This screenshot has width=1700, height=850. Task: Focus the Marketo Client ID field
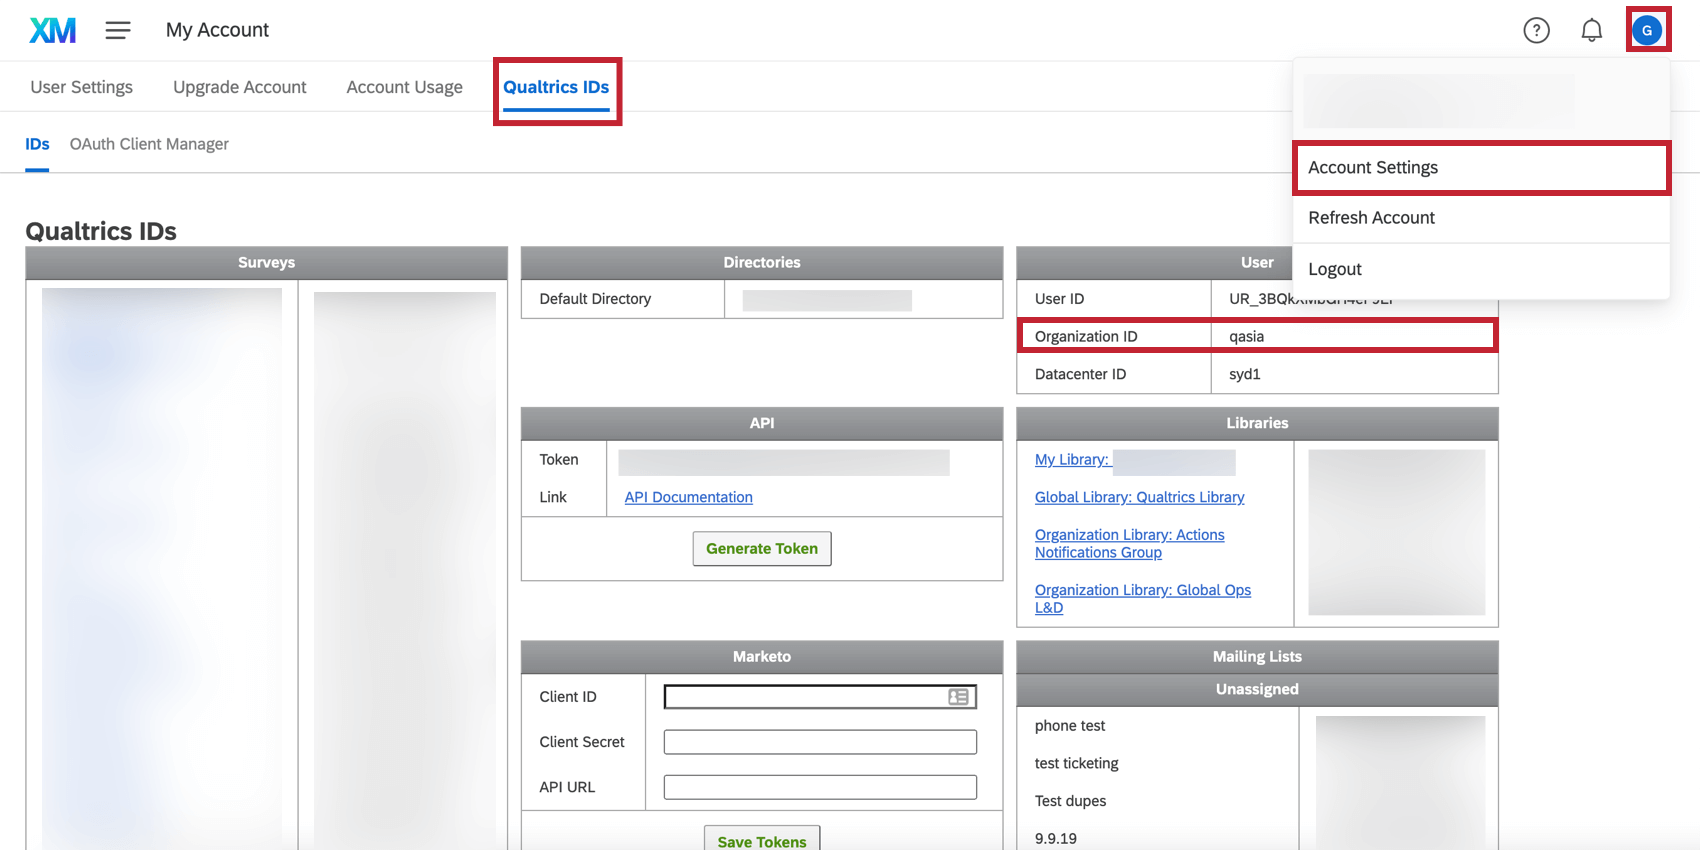(820, 697)
